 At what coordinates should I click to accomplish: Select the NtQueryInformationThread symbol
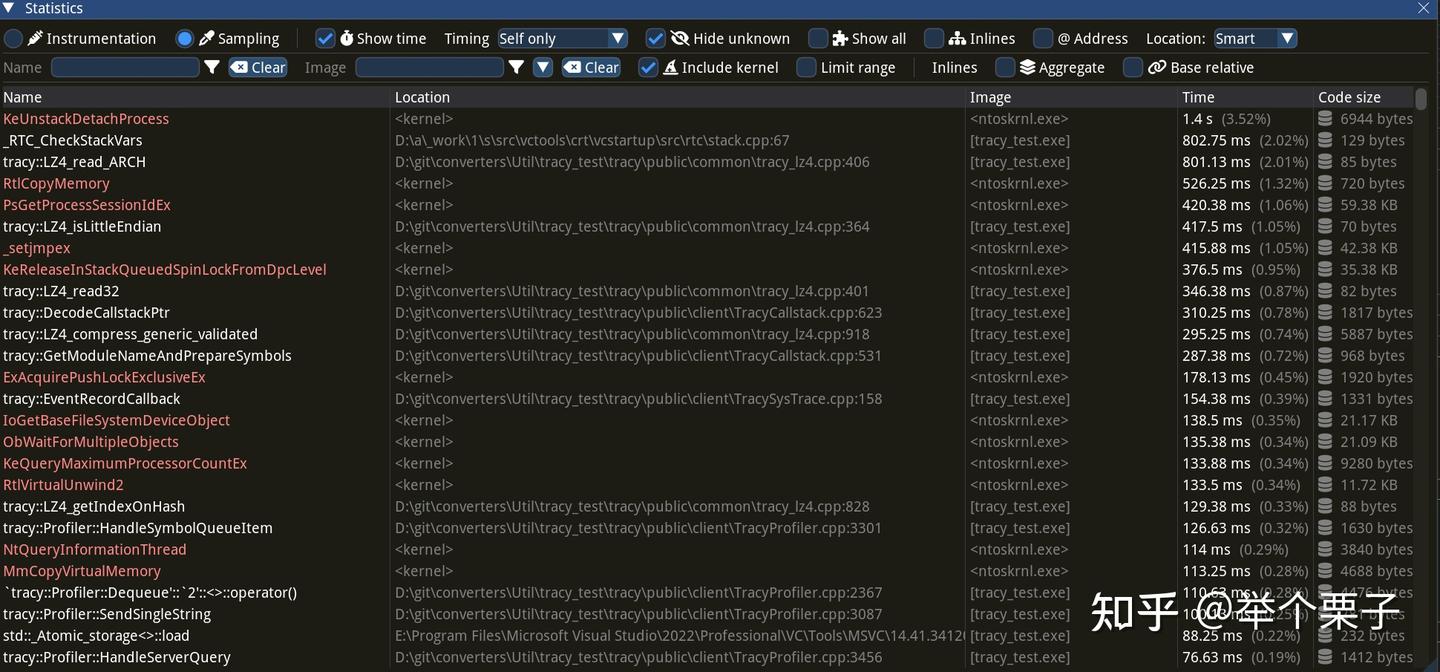[95, 550]
